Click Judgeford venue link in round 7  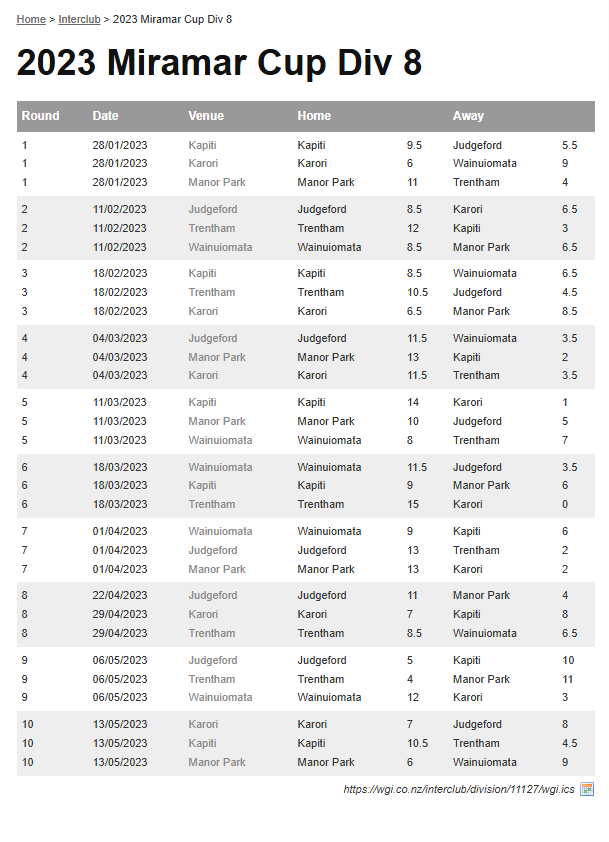[x=213, y=550]
